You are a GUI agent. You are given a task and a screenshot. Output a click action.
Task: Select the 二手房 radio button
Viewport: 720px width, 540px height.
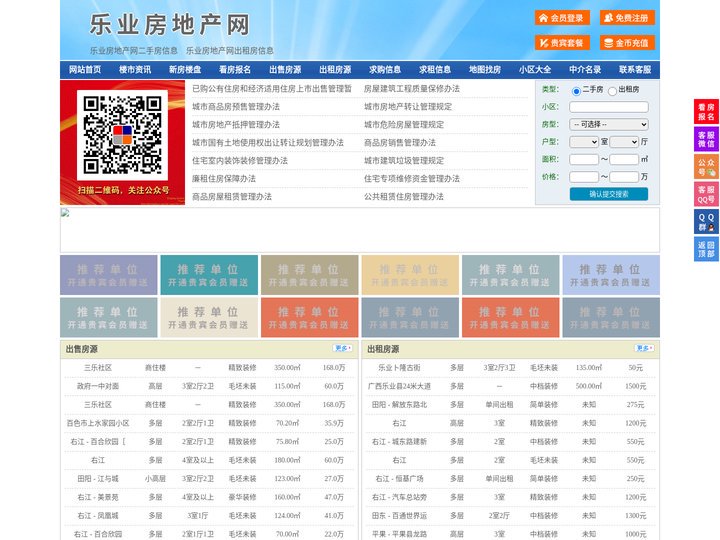click(576, 91)
